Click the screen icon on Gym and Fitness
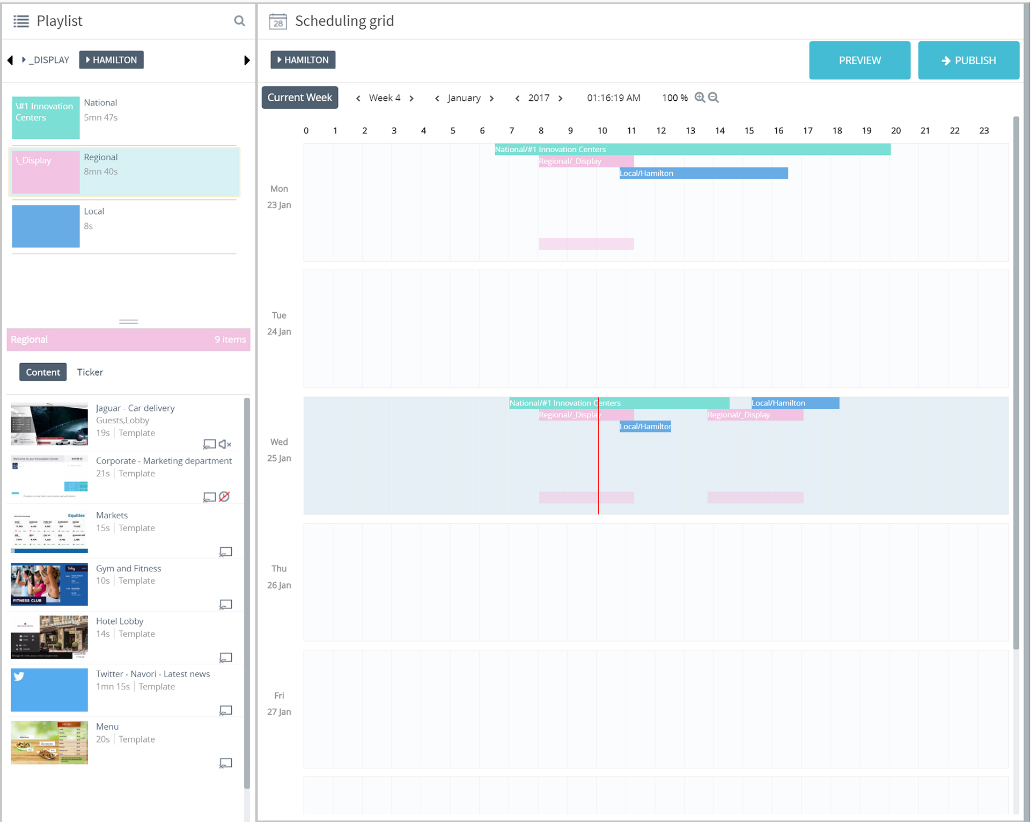The width and height of the screenshot is (1031, 822). 225,604
